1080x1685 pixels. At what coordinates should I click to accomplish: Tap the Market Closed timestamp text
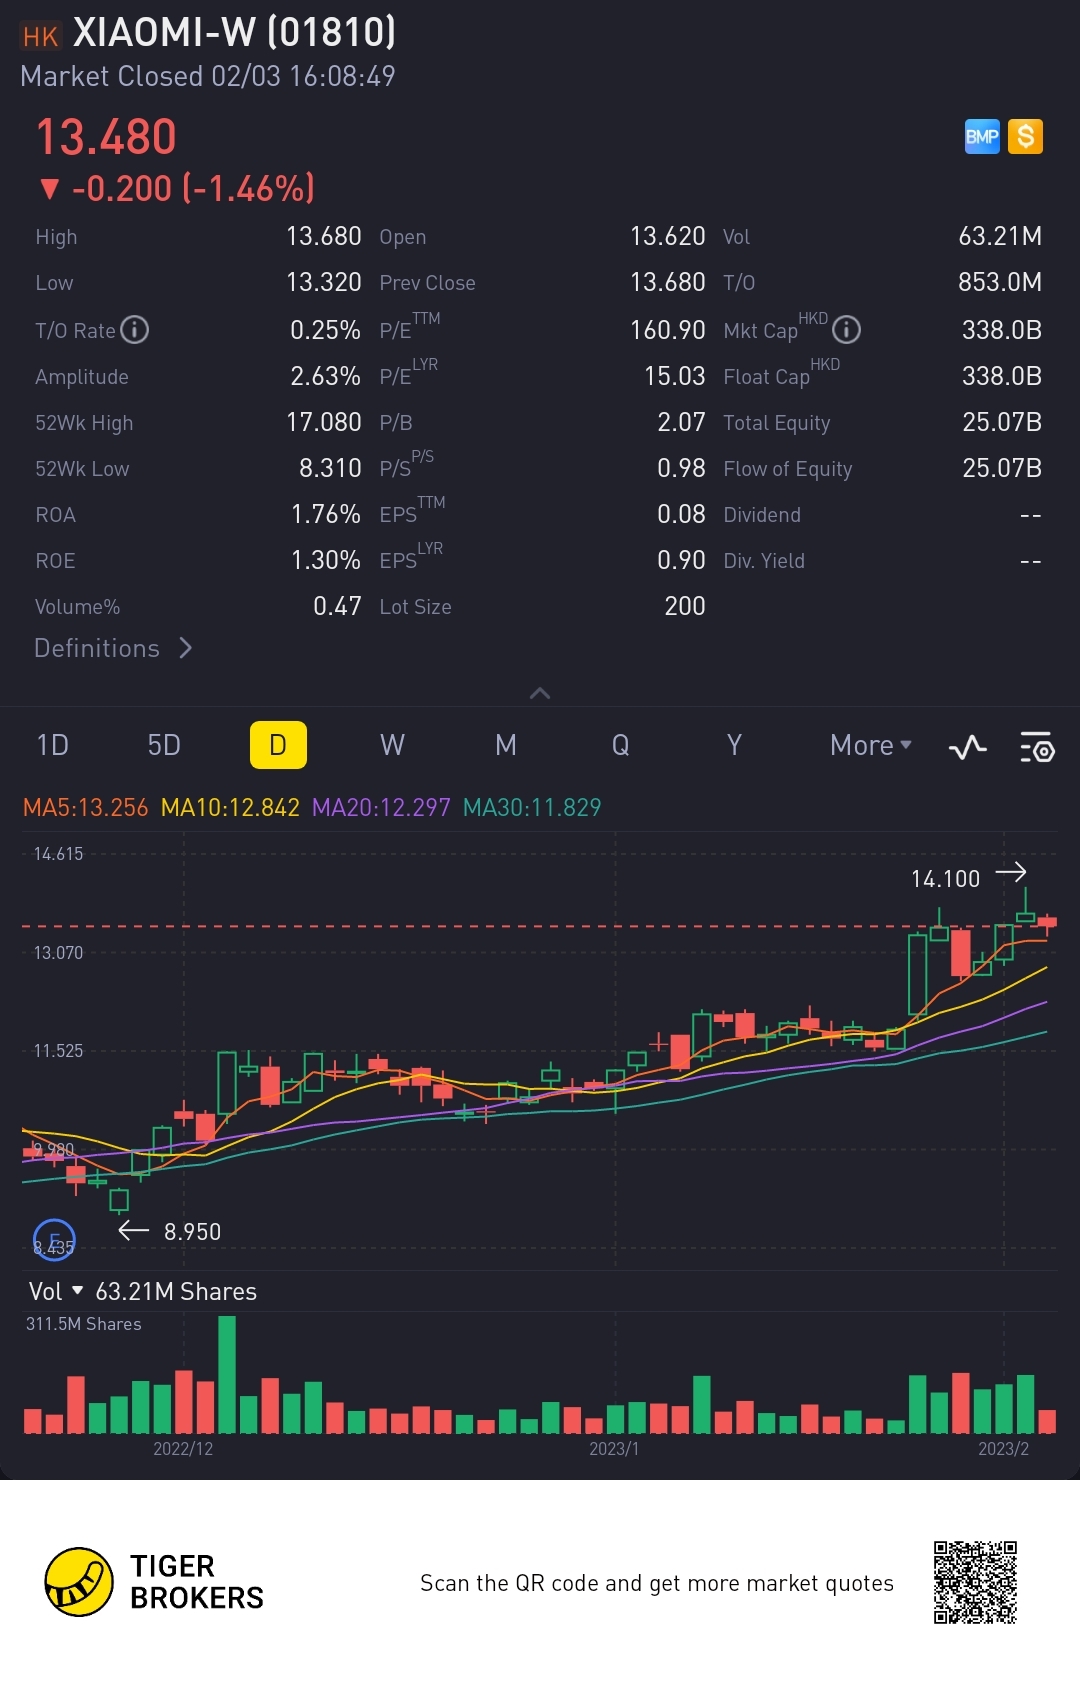[x=208, y=76]
